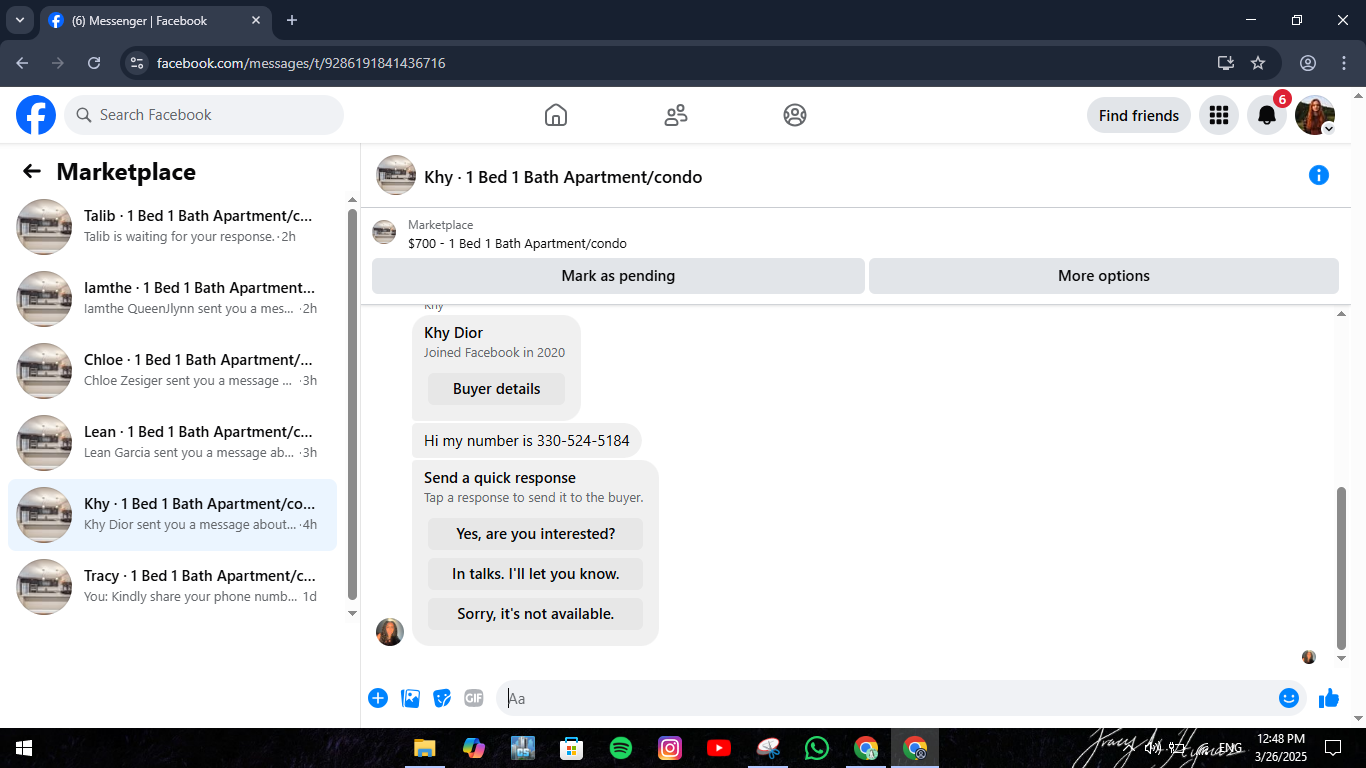Click the conversation list scrollbar
The height and width of the screenshot is (768, 1366).
(x=352, y=404)
